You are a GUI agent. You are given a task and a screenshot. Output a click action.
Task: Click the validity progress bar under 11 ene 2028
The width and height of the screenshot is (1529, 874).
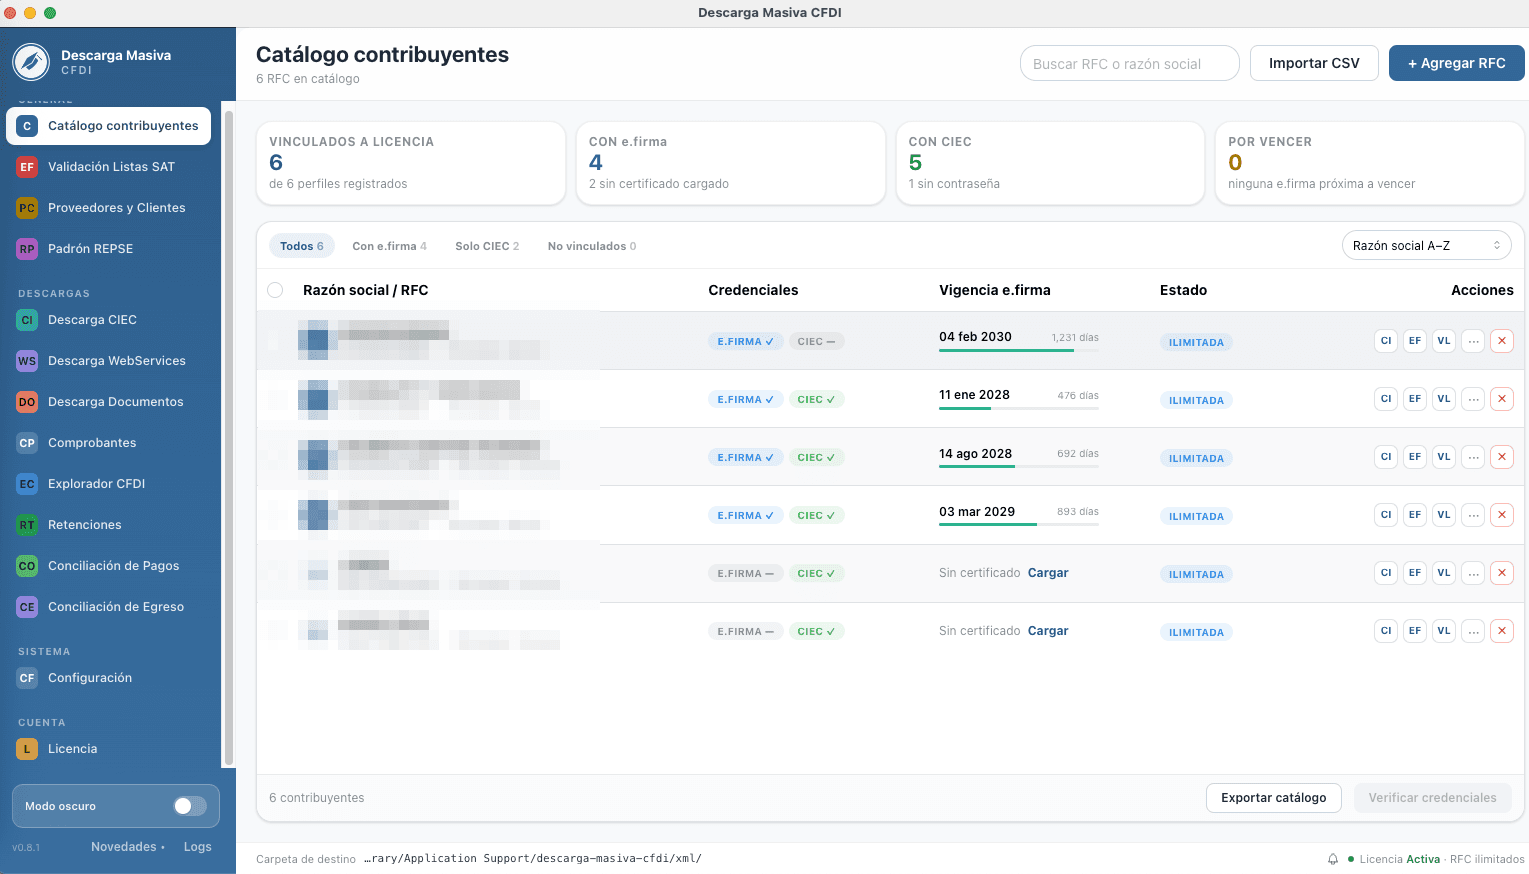pyautogui.click(x=1019, y=408)
